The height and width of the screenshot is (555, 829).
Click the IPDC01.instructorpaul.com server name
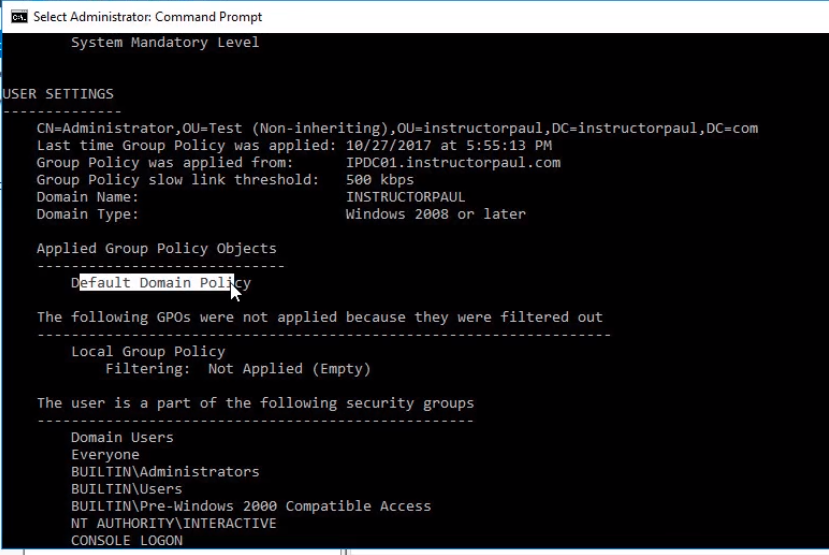coord(453,163)
